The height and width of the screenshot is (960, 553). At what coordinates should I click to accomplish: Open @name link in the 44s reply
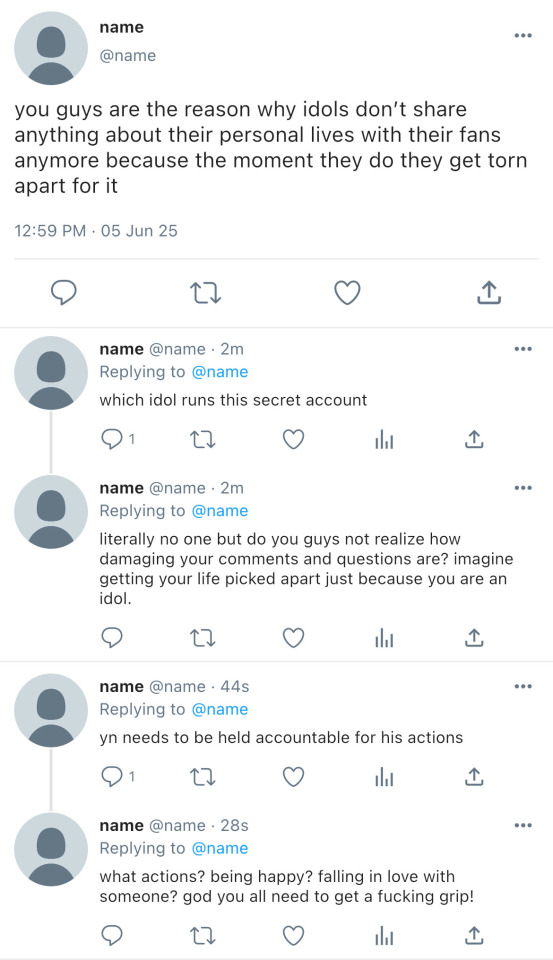click(x=220, y=709)
